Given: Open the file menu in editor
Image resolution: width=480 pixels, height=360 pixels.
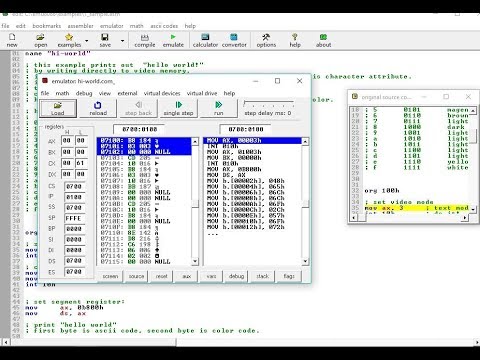Looking at the screenshot, I should coord(5,26).
